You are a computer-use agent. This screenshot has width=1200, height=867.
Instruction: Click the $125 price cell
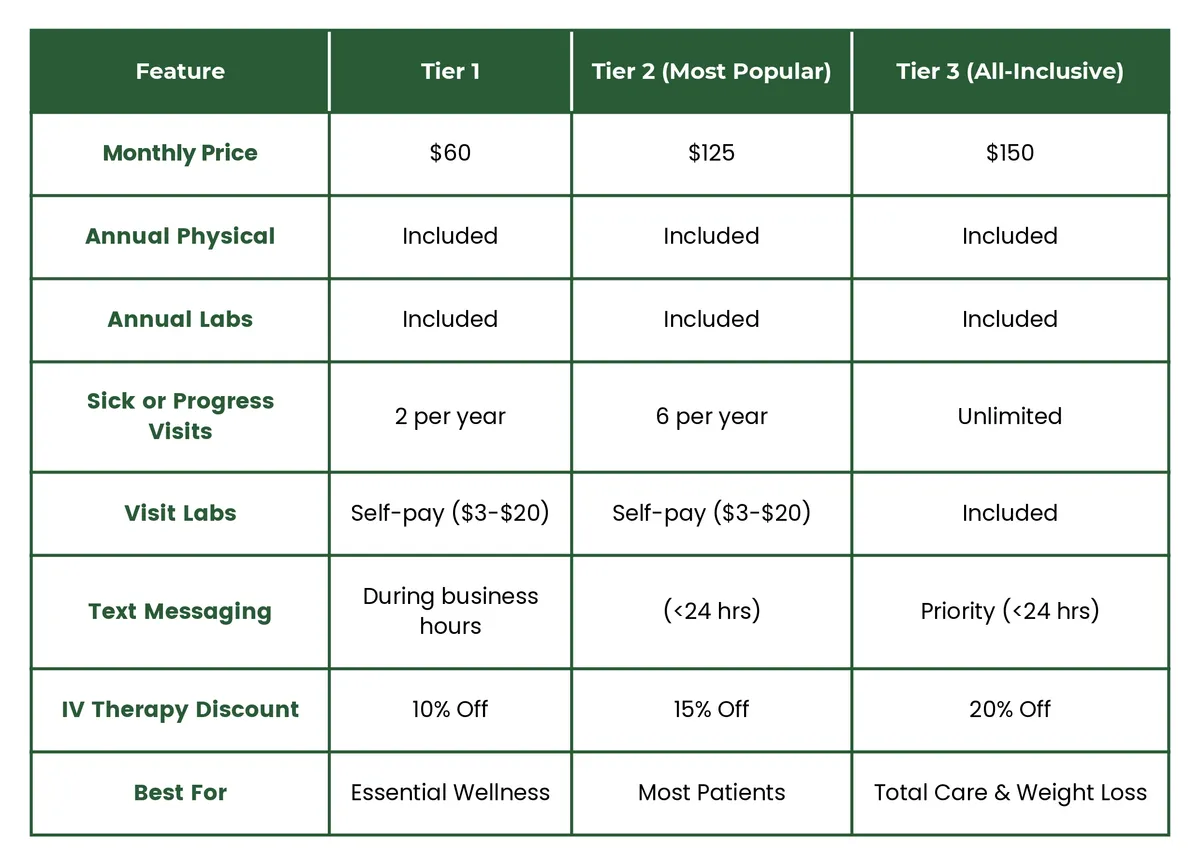pos(711,153)
